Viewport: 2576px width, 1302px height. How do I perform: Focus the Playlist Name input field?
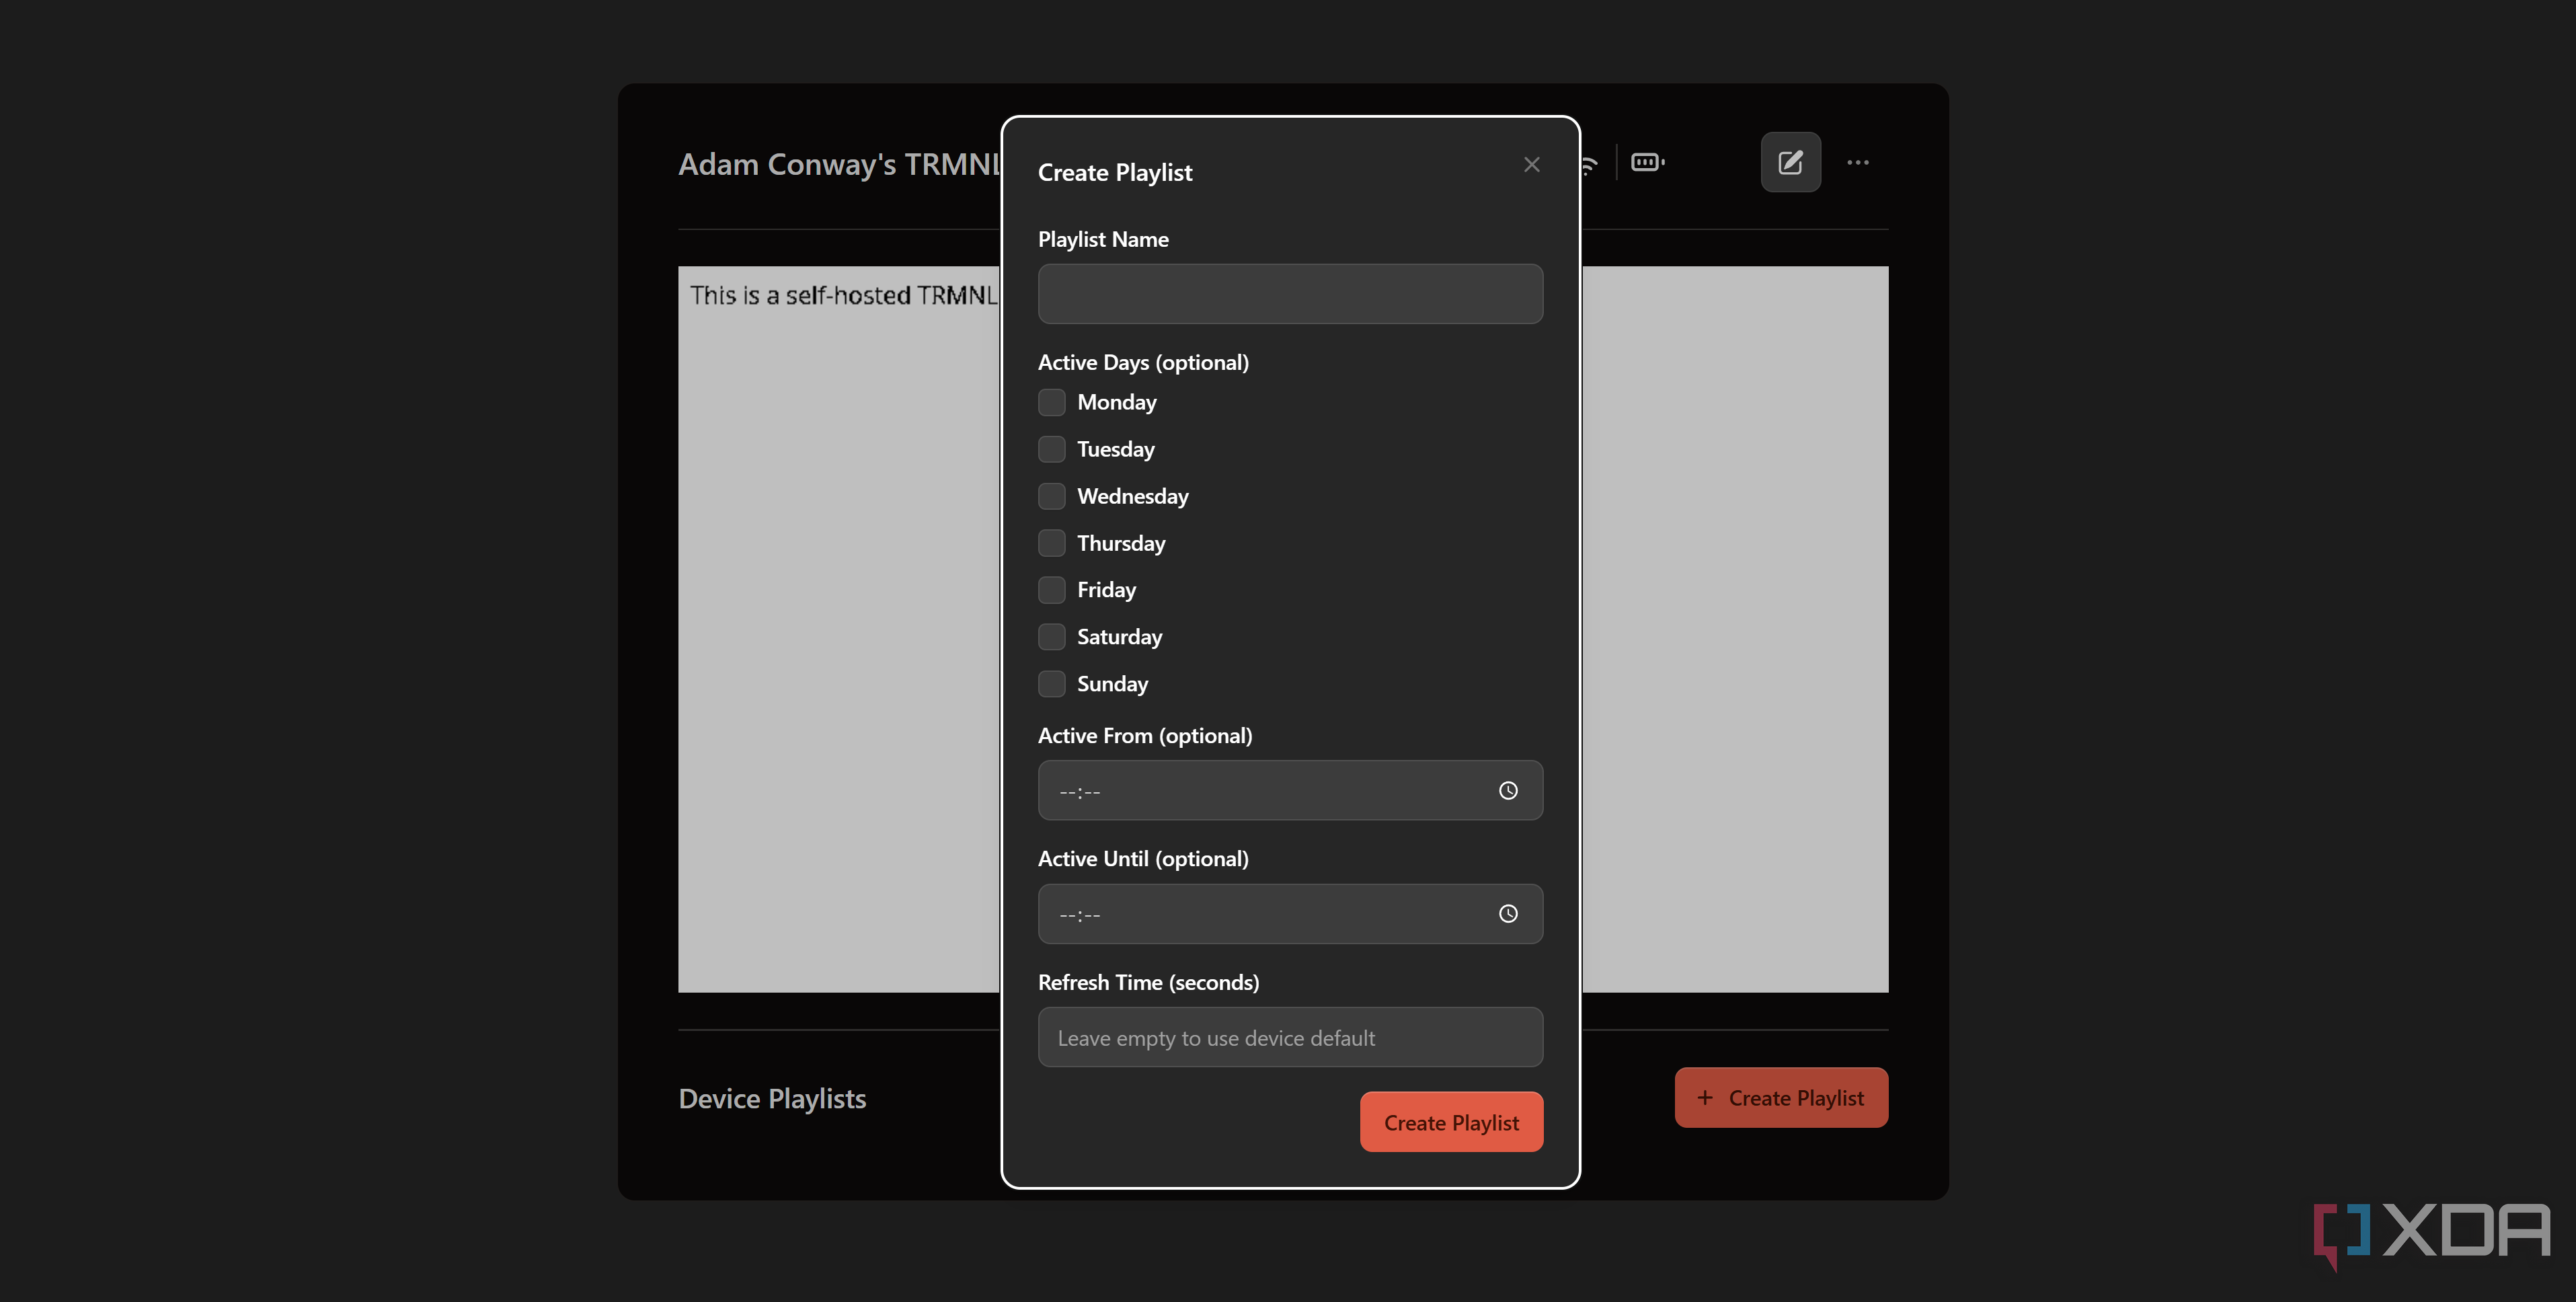tap(1290, 294)
